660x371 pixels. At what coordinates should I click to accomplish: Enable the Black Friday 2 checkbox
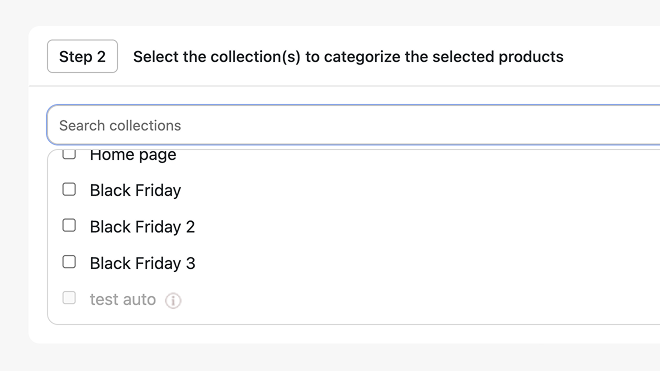(69, 226)
